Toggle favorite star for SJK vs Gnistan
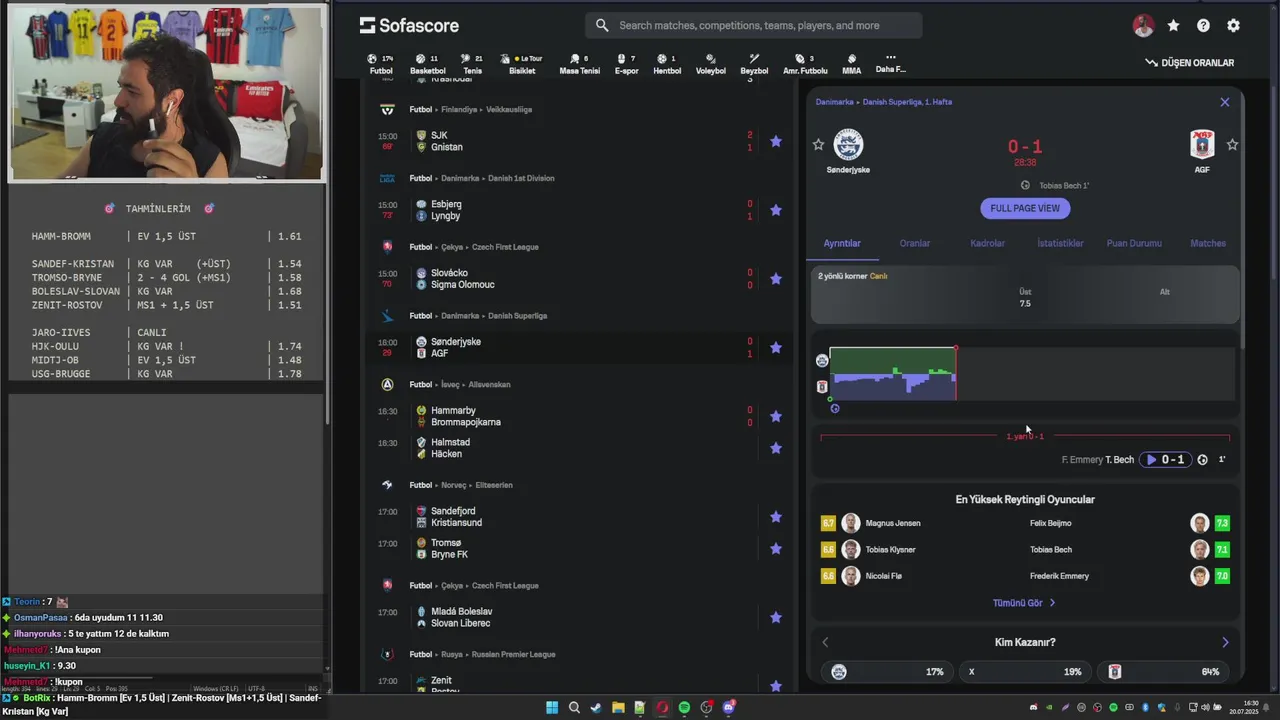 776,141
